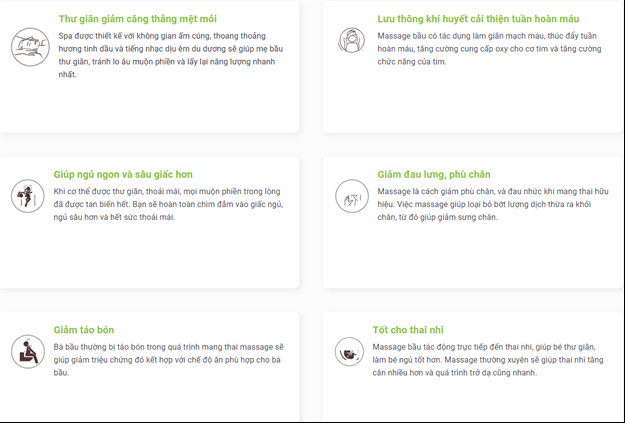Click the woman icon beside blood circulation heading
Image resolution: width=625 pixels, height=423 pixels.
[351, 41]
